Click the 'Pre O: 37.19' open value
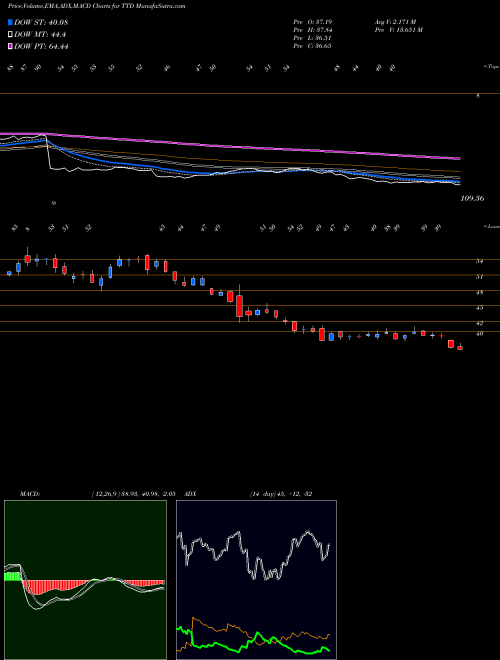Viewport: 500px width, 660px height. pyautogui.click(x=312, y=22)
